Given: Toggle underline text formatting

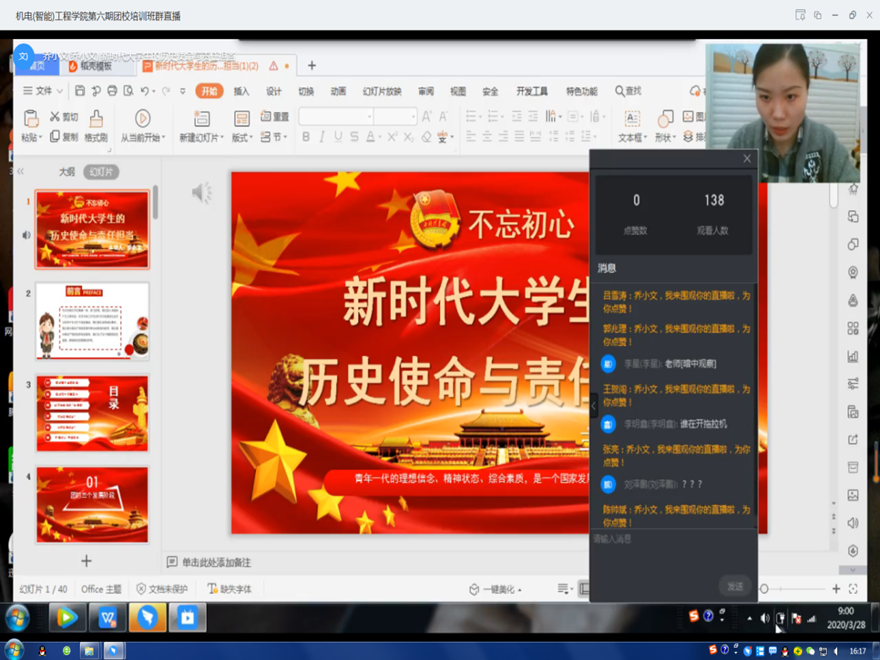Looking at the screenshot, I should click(338, 137).
